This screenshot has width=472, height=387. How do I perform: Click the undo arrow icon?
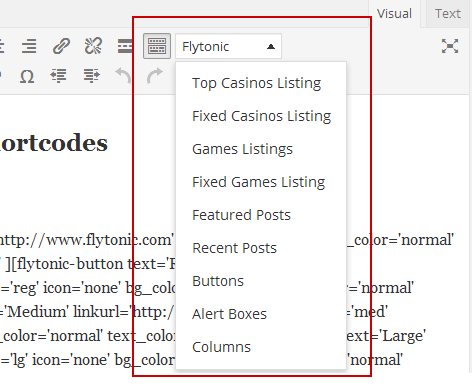[x=123, y=76]
